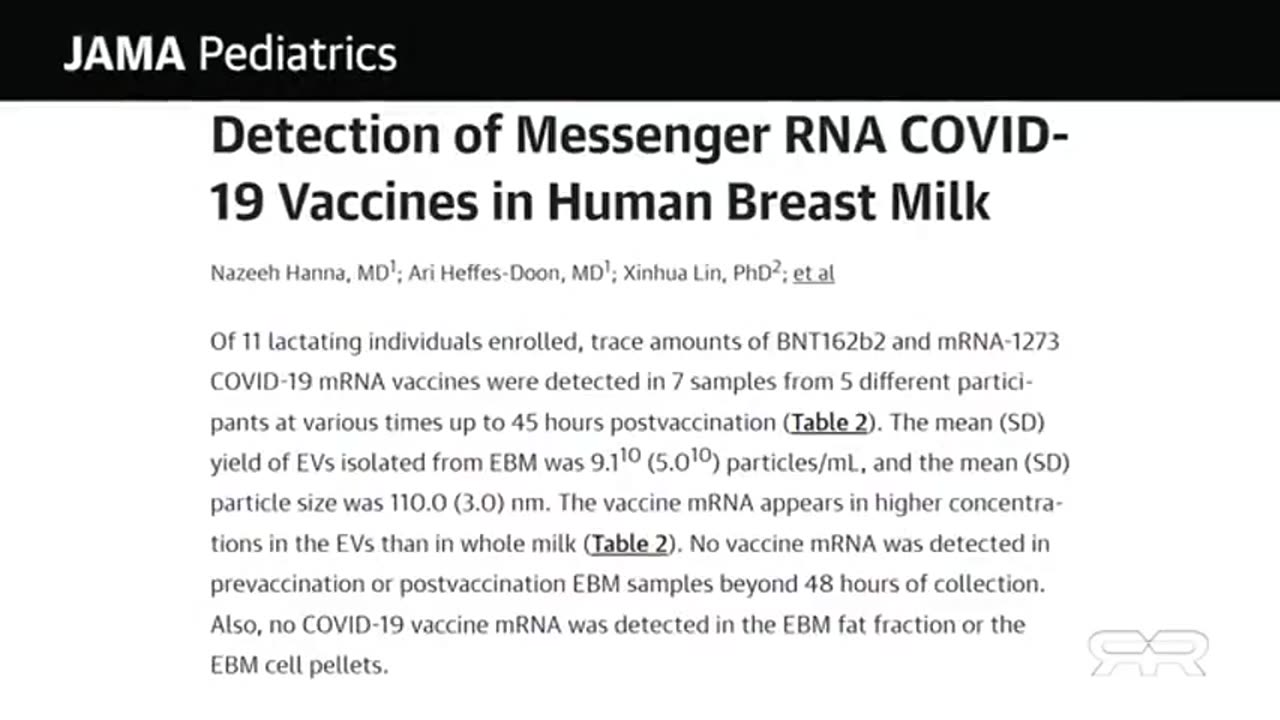Click the article title heading
The image size is (1280, 720).
640,168
